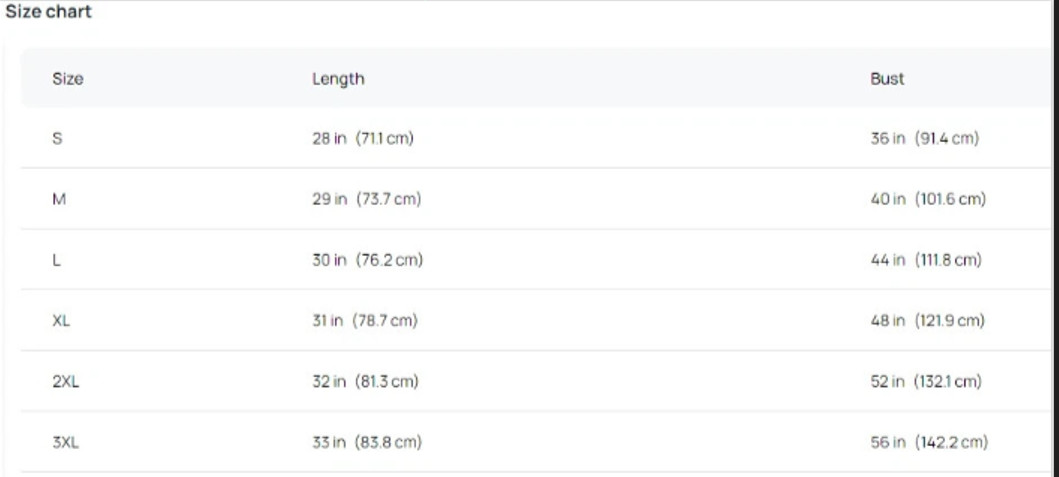
Task: Select the 28 in length value
Action: pos(330,139)
